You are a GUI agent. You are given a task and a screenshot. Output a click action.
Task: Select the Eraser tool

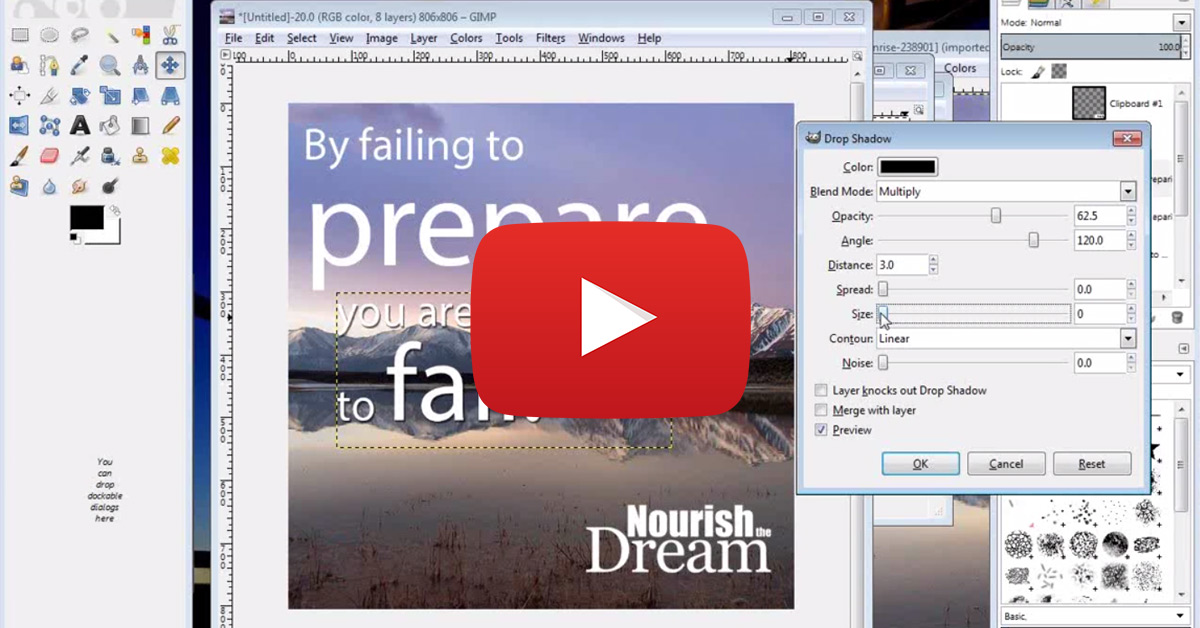(49, 155)
